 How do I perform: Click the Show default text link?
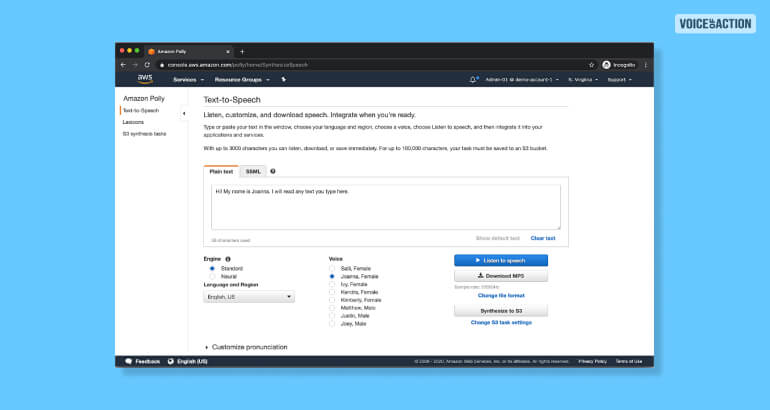click(497, 238)
